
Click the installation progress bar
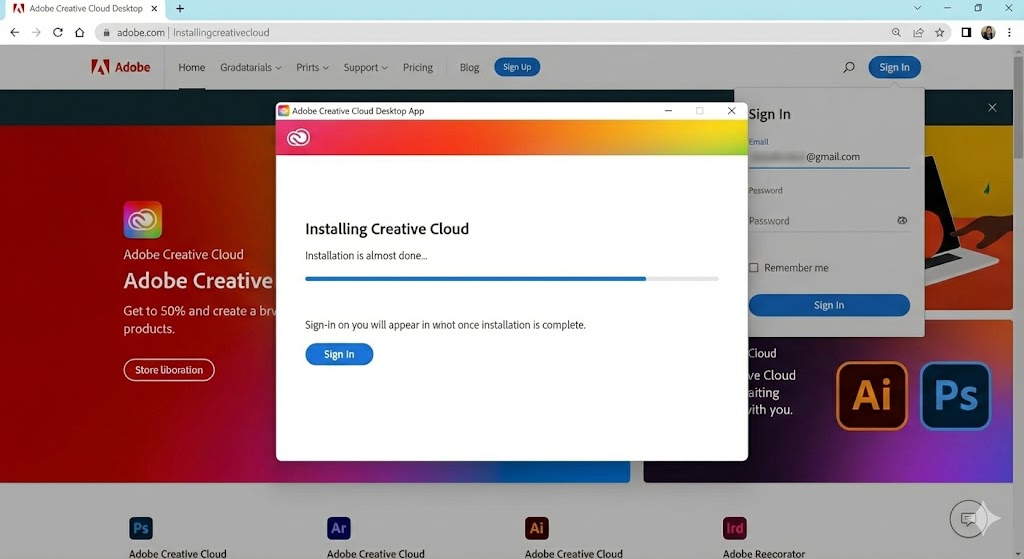pos(511,279)
